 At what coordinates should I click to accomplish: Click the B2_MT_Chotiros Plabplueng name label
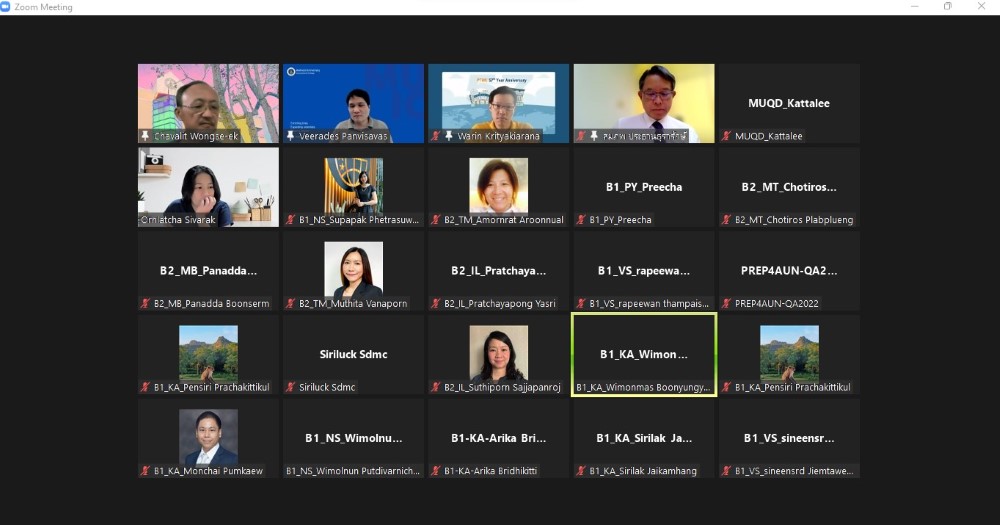pyautogui.click(x=794, y=220)
